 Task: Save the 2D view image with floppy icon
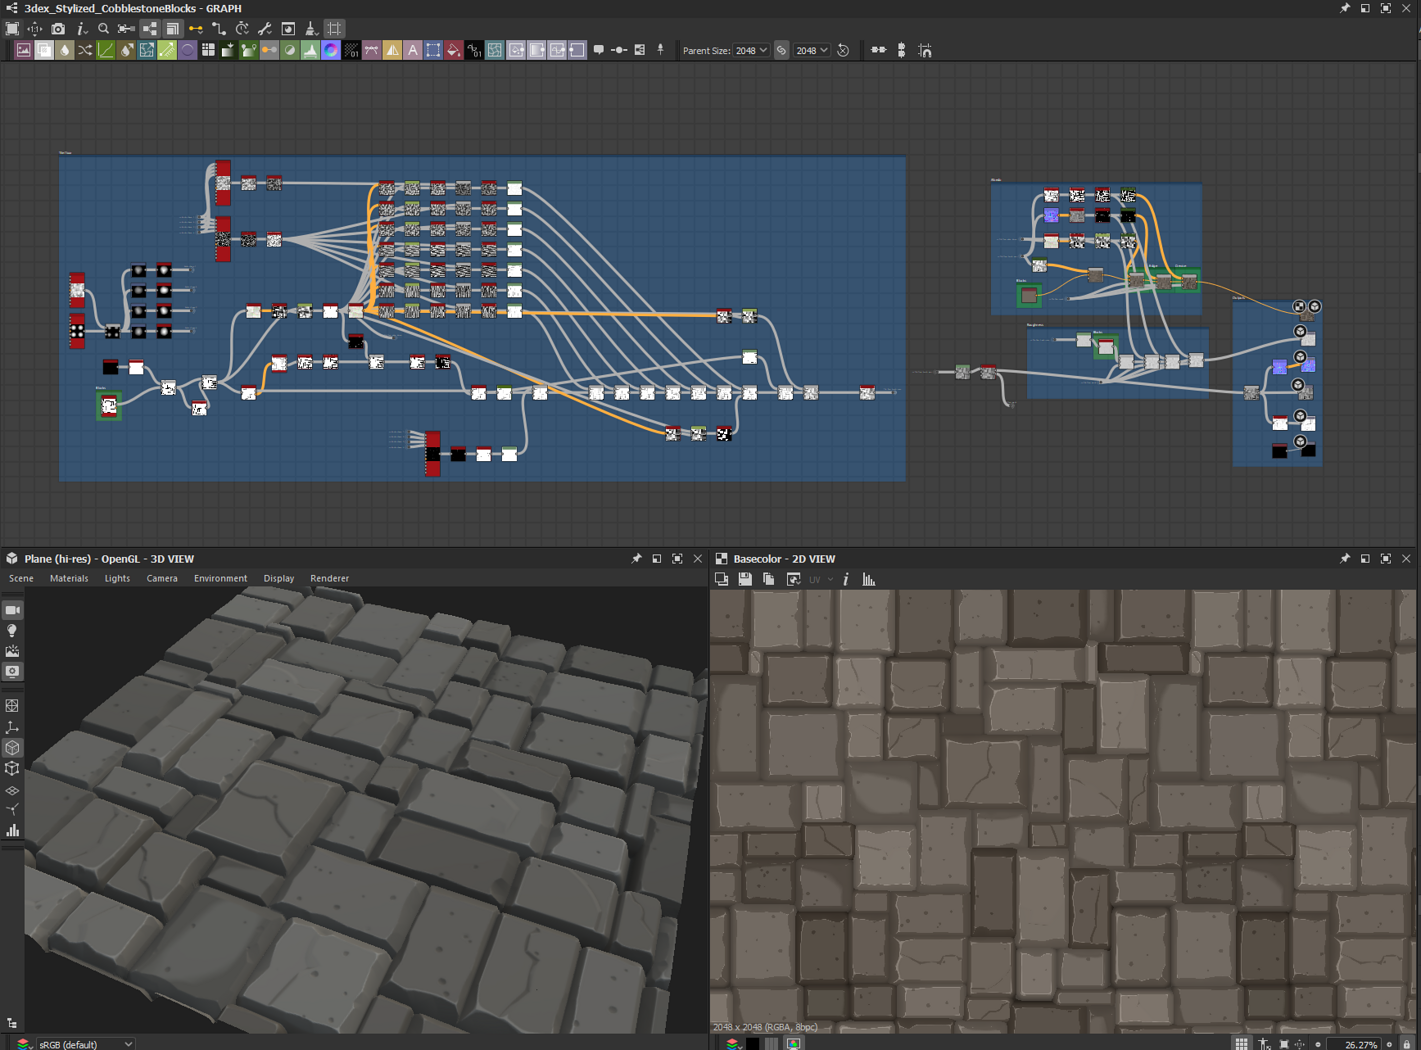[745, 579]
